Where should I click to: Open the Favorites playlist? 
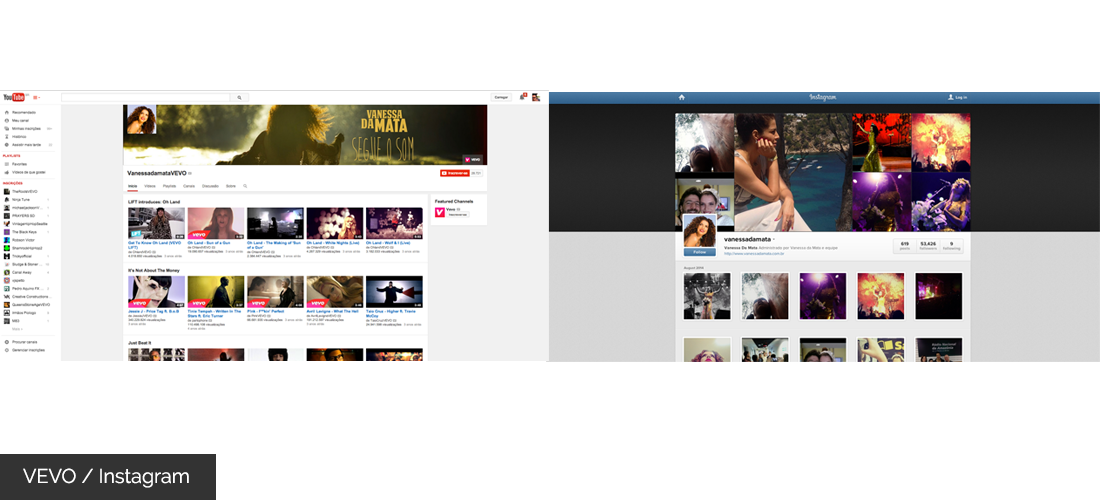coord(19,164)
